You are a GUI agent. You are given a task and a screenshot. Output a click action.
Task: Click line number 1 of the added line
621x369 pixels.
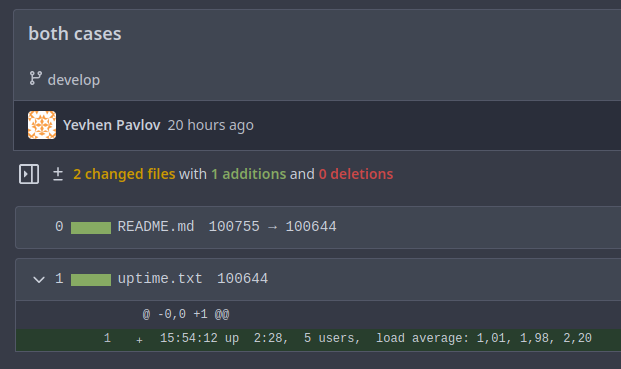click(107, 338)
